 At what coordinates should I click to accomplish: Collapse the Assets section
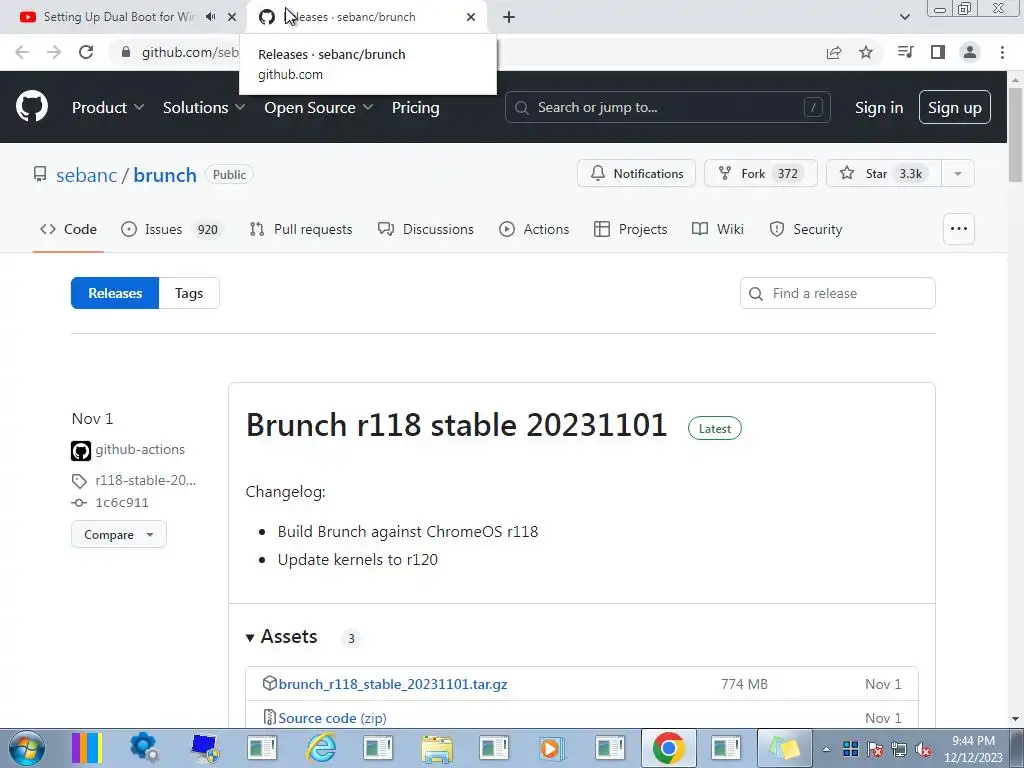pyautogui.click(x=282, y=637)
